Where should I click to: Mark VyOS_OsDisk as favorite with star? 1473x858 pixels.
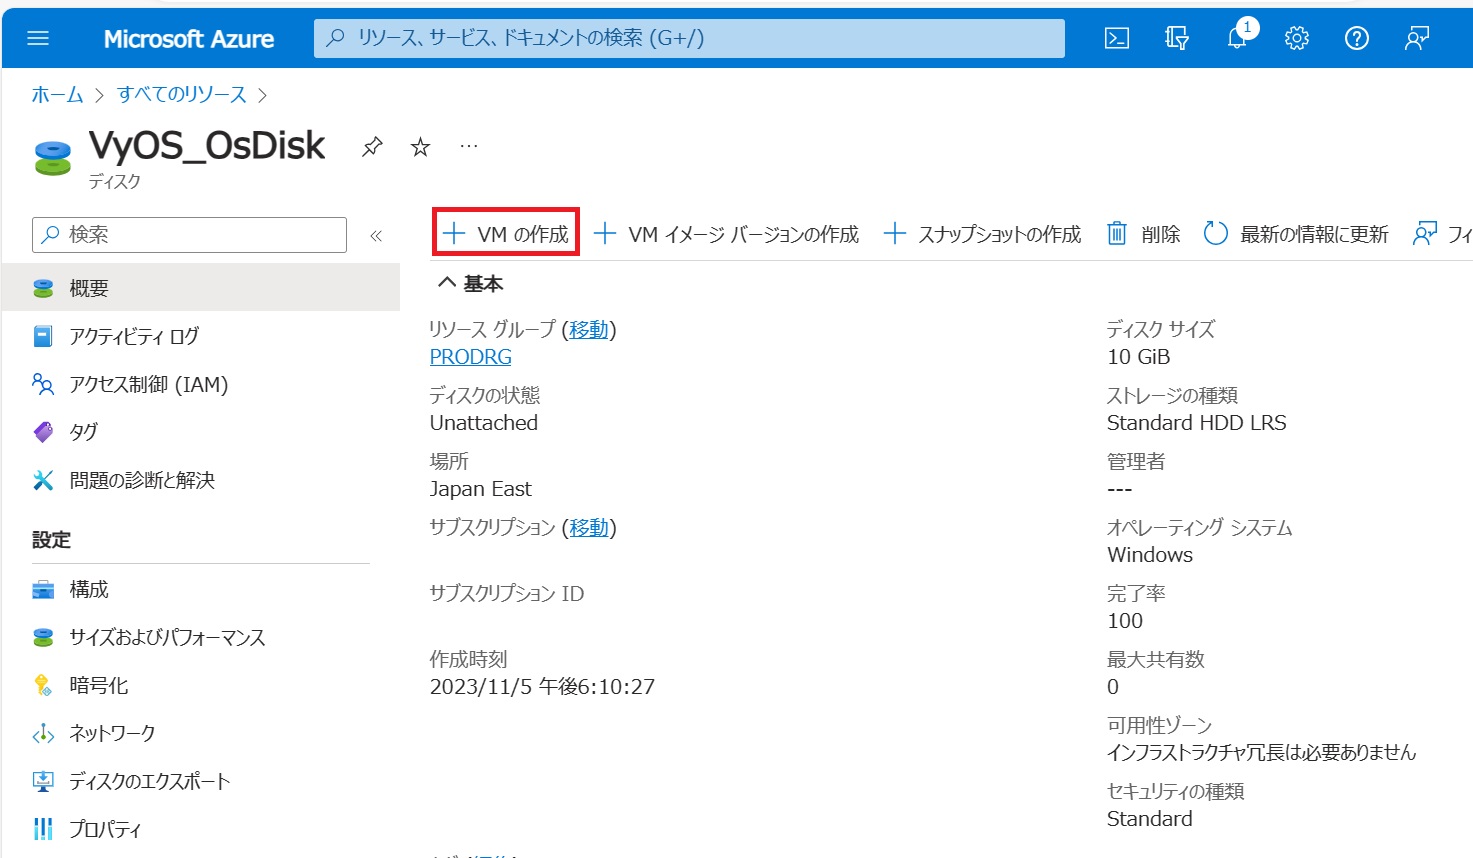click(420, 147)
